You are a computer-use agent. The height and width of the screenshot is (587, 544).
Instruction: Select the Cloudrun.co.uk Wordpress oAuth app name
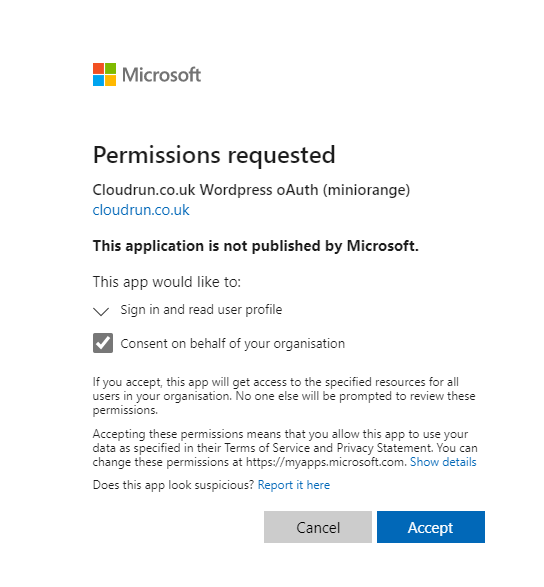click(x=251, y=190)
